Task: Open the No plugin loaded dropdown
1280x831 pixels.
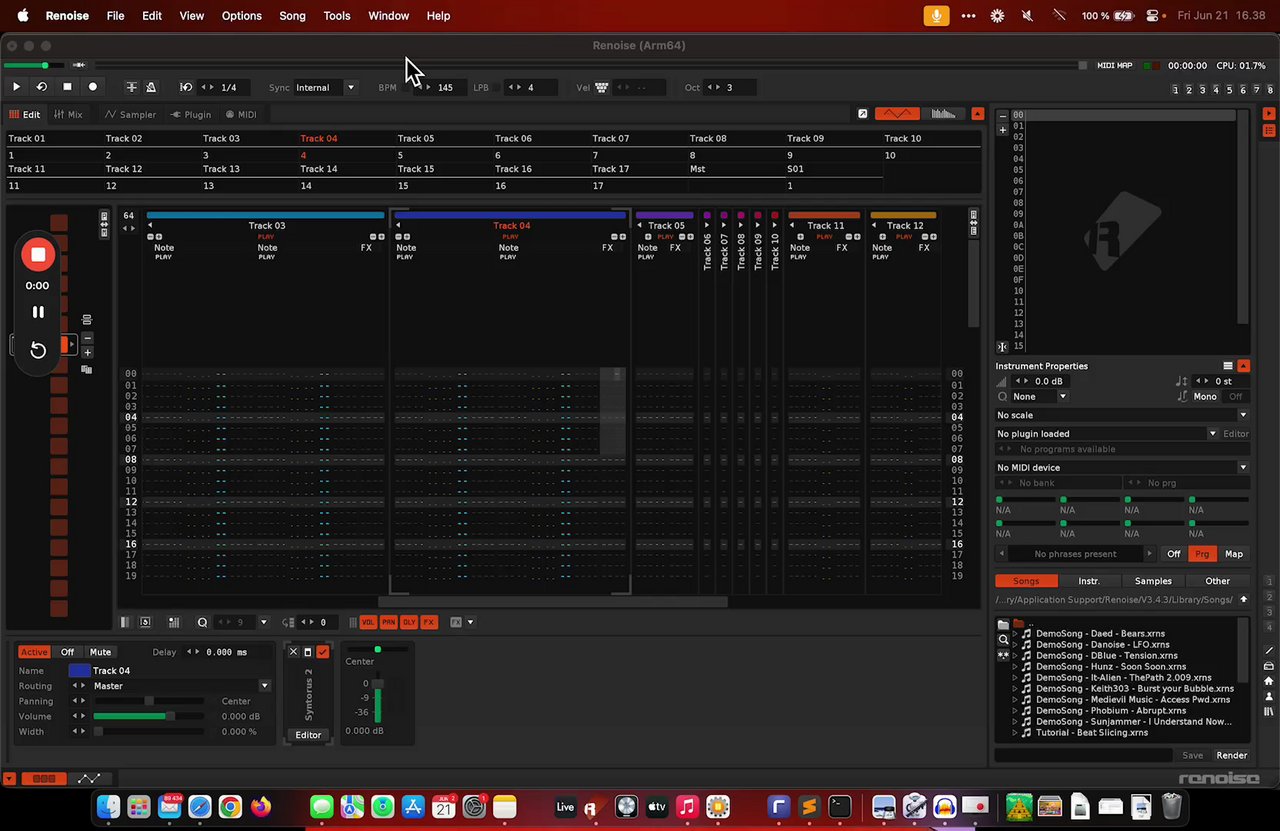Action: click(1106, 434)
